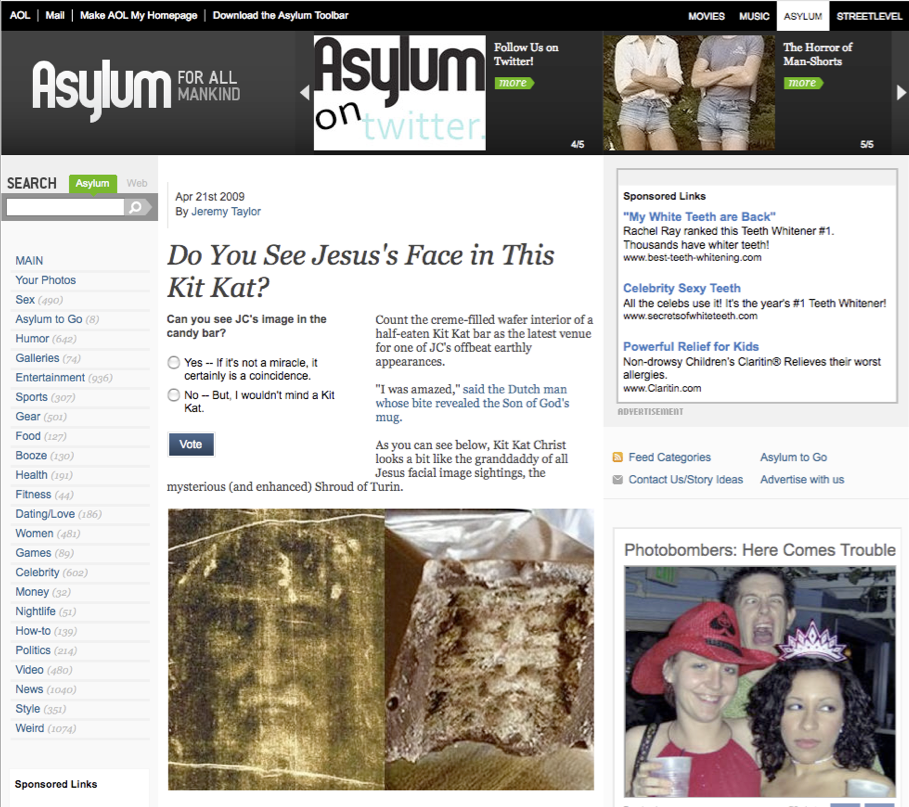Switch search scope to Asylum
909x807 pixels.
(x=93, y=183)
